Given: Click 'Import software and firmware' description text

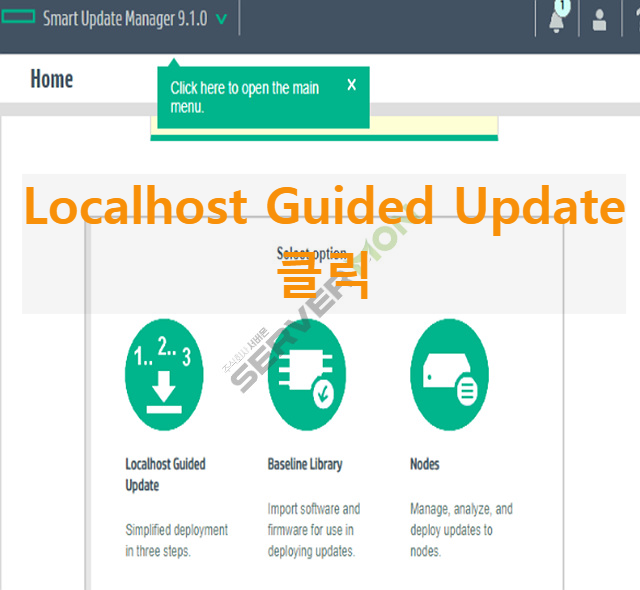Looking at the screenshot, I should point(314,530).
